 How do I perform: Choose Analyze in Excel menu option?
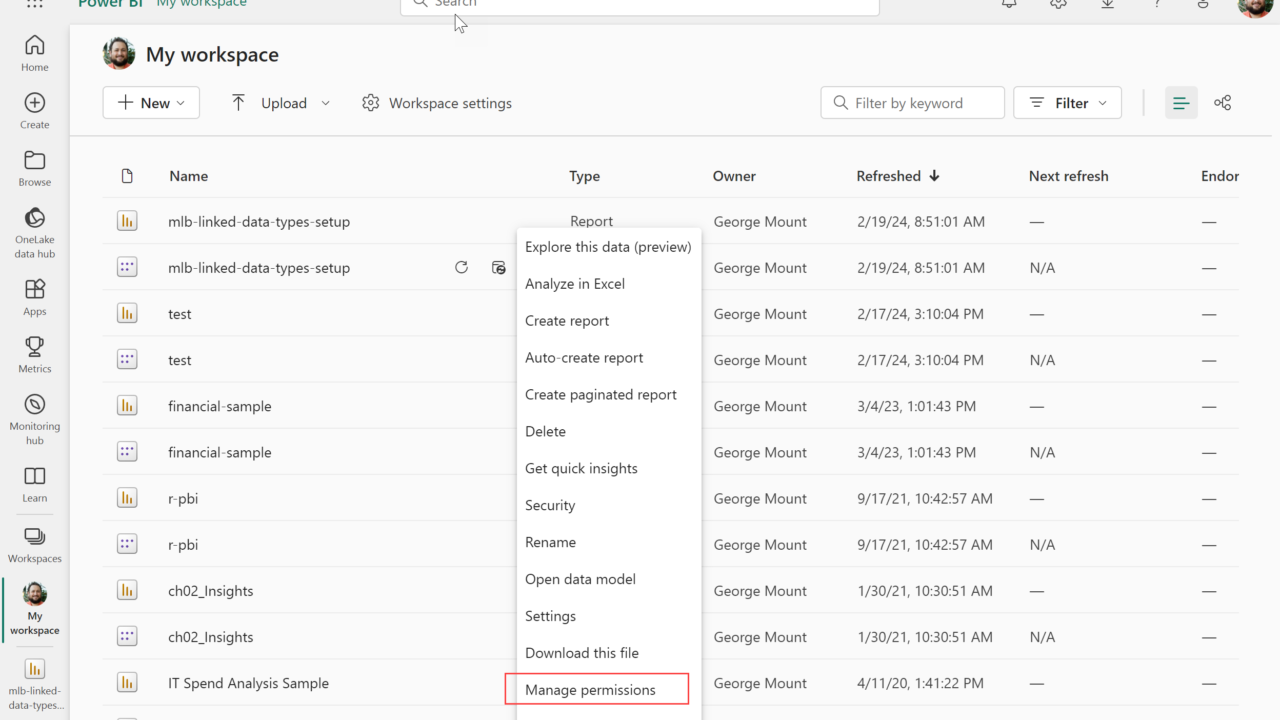(575, 284)
